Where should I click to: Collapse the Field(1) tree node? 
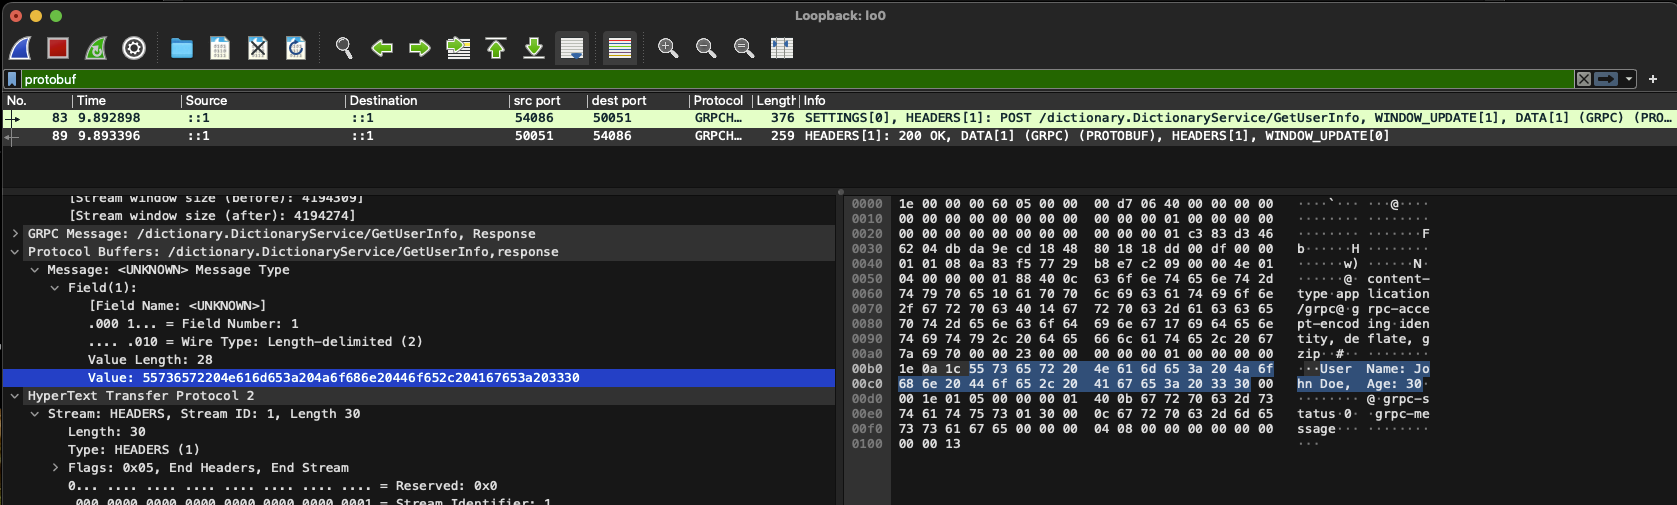point(55,288)
